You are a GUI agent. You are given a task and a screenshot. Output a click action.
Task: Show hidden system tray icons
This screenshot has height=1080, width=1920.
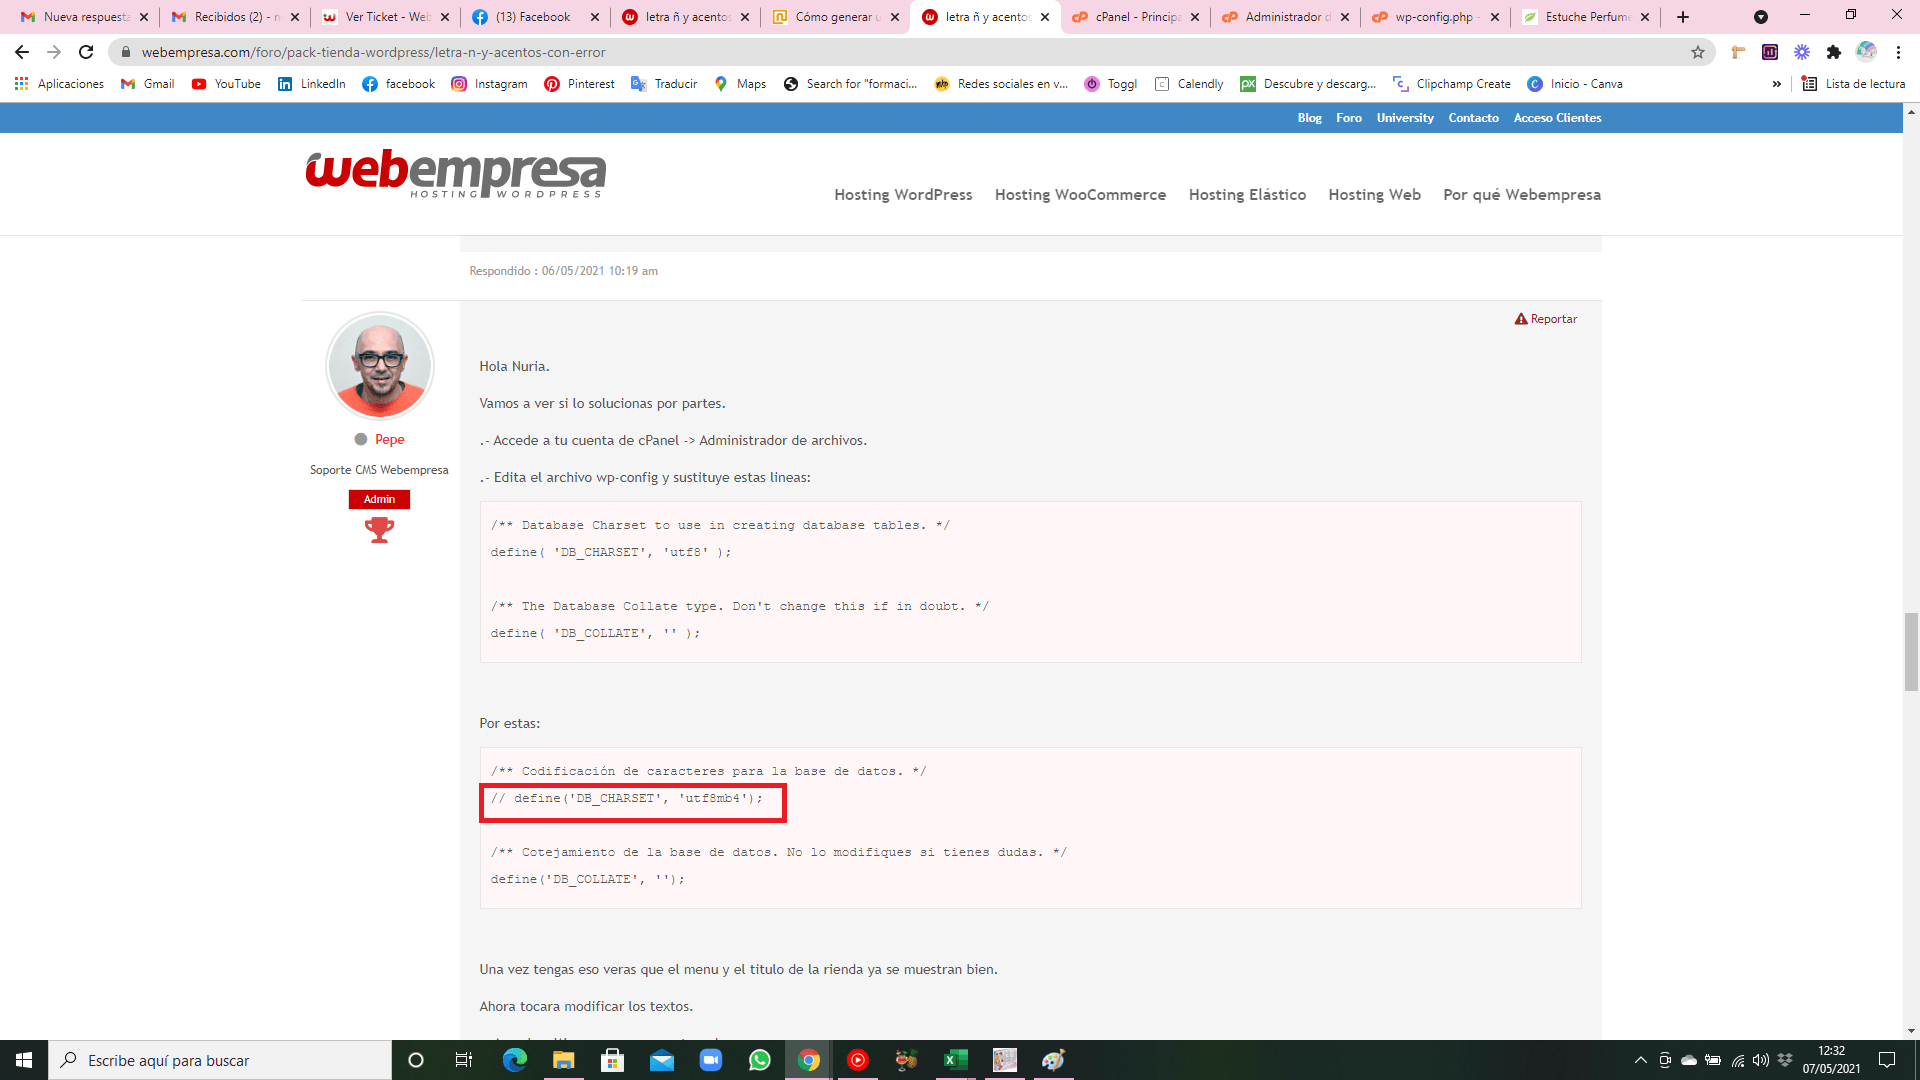click(1640, 1060)
